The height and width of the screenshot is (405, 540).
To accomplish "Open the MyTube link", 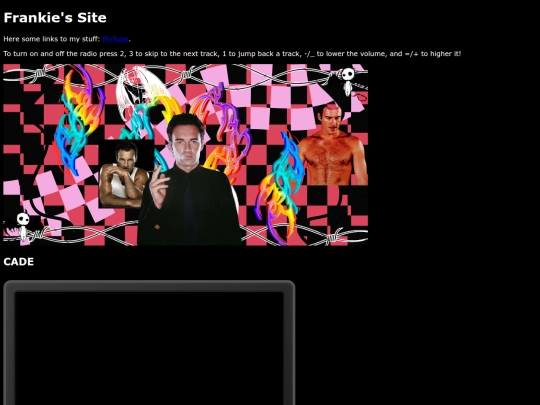I will [115, 39].
